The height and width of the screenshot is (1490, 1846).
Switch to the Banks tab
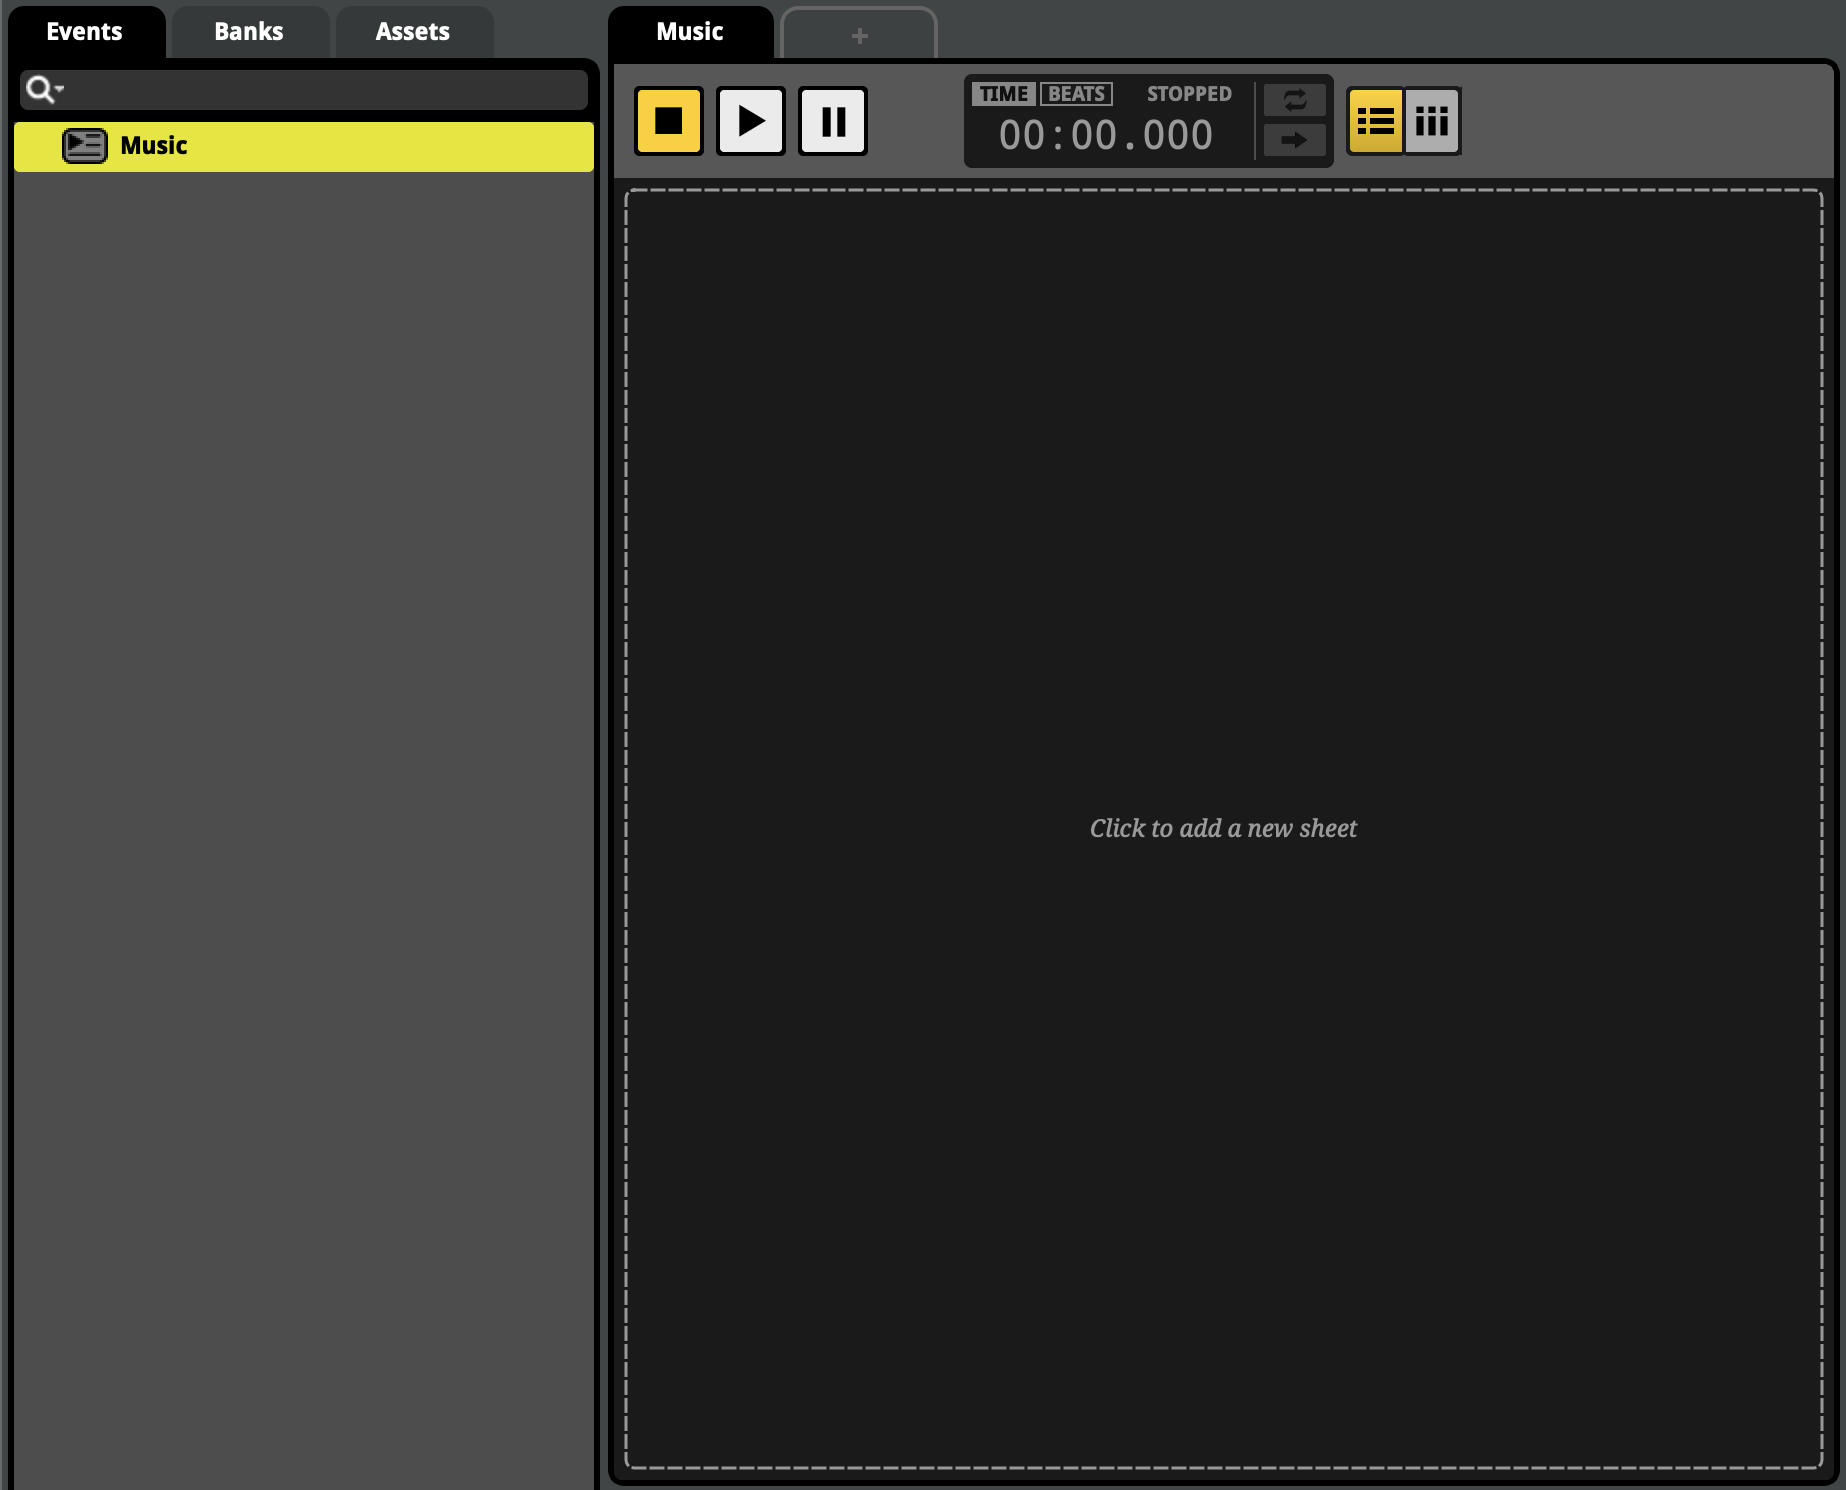(249, 32)
